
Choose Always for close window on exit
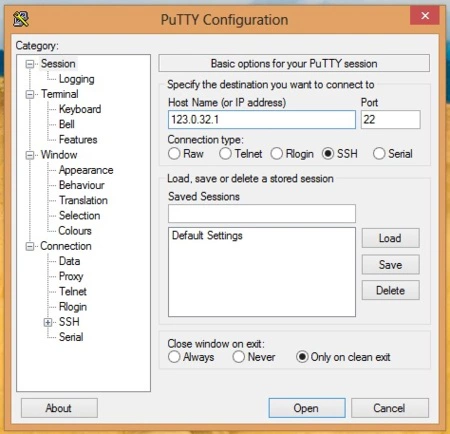pos(174,357)
